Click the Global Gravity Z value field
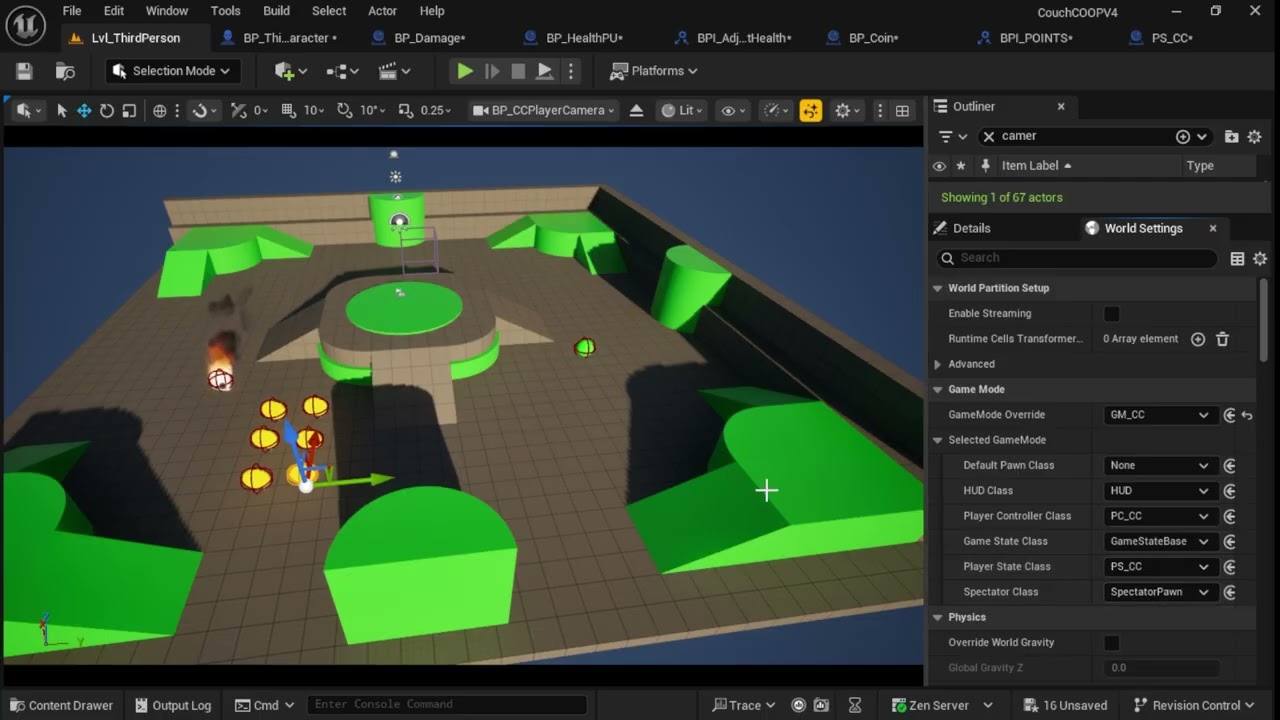The image size is (1280, 720). (x=1162, y=668)
